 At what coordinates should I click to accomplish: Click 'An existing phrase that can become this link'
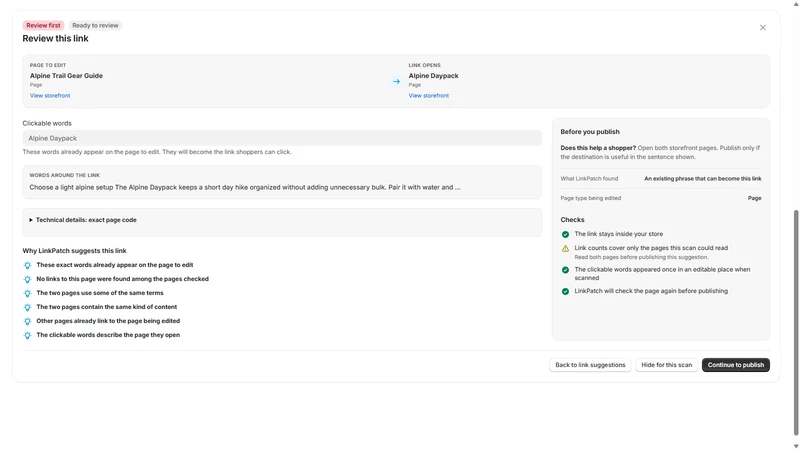[703, 179]
